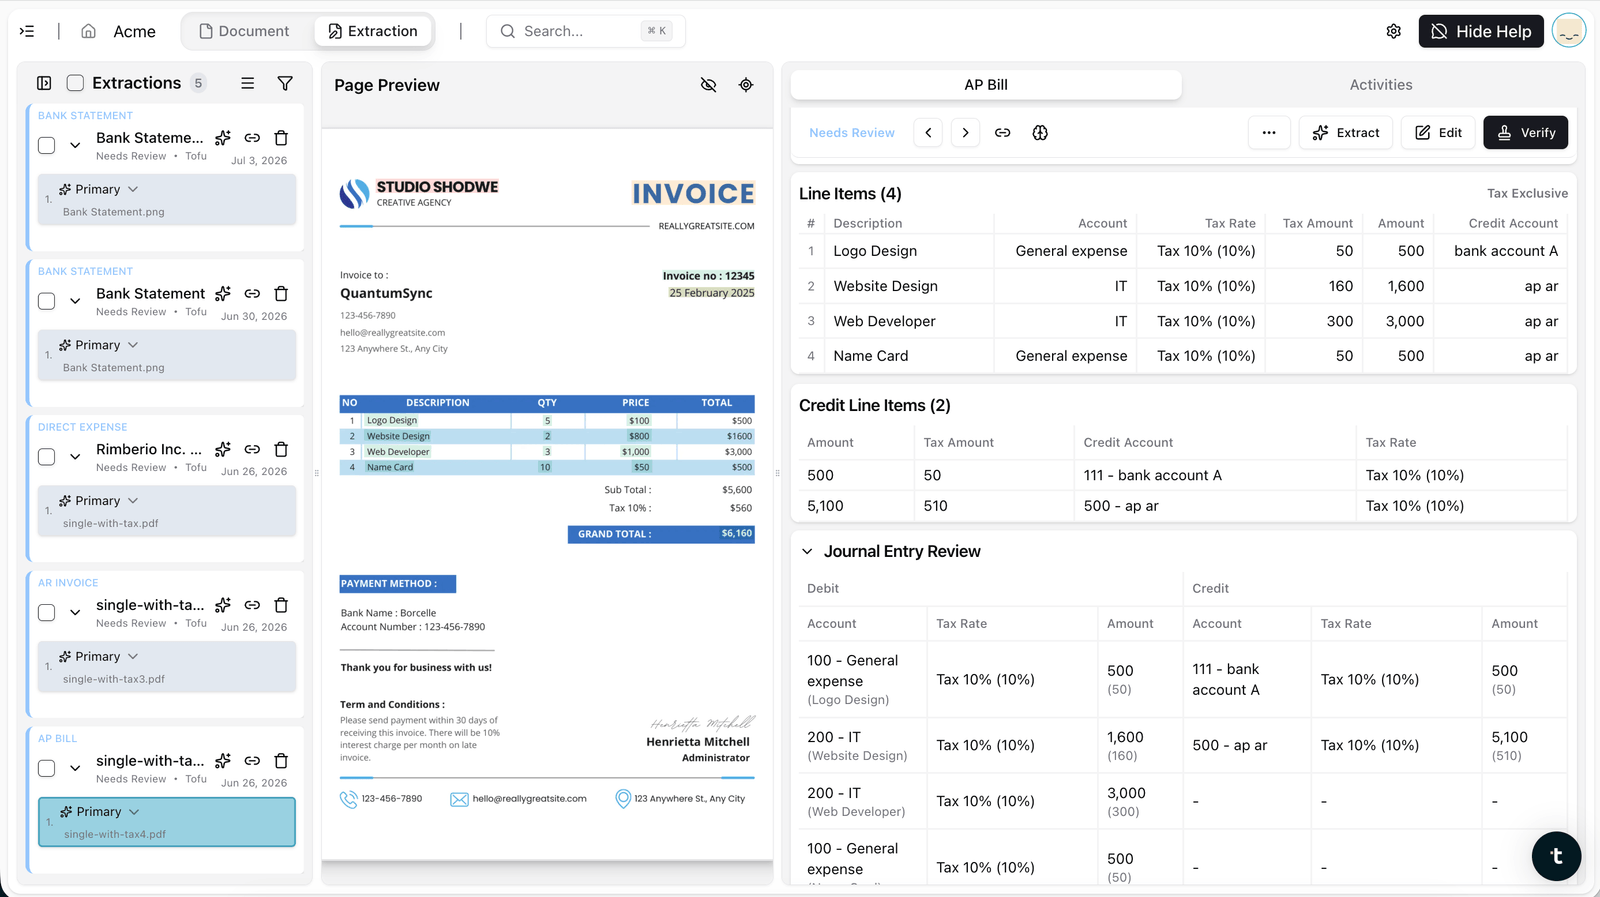Click link icon on Rimberio Inc. entry
This screenshot has width=1600, height=897.
[252, 449]
